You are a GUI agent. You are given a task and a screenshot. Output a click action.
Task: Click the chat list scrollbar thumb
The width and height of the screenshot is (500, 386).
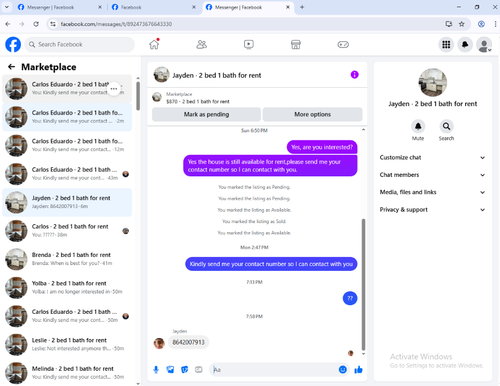click(x=138, y=96)
